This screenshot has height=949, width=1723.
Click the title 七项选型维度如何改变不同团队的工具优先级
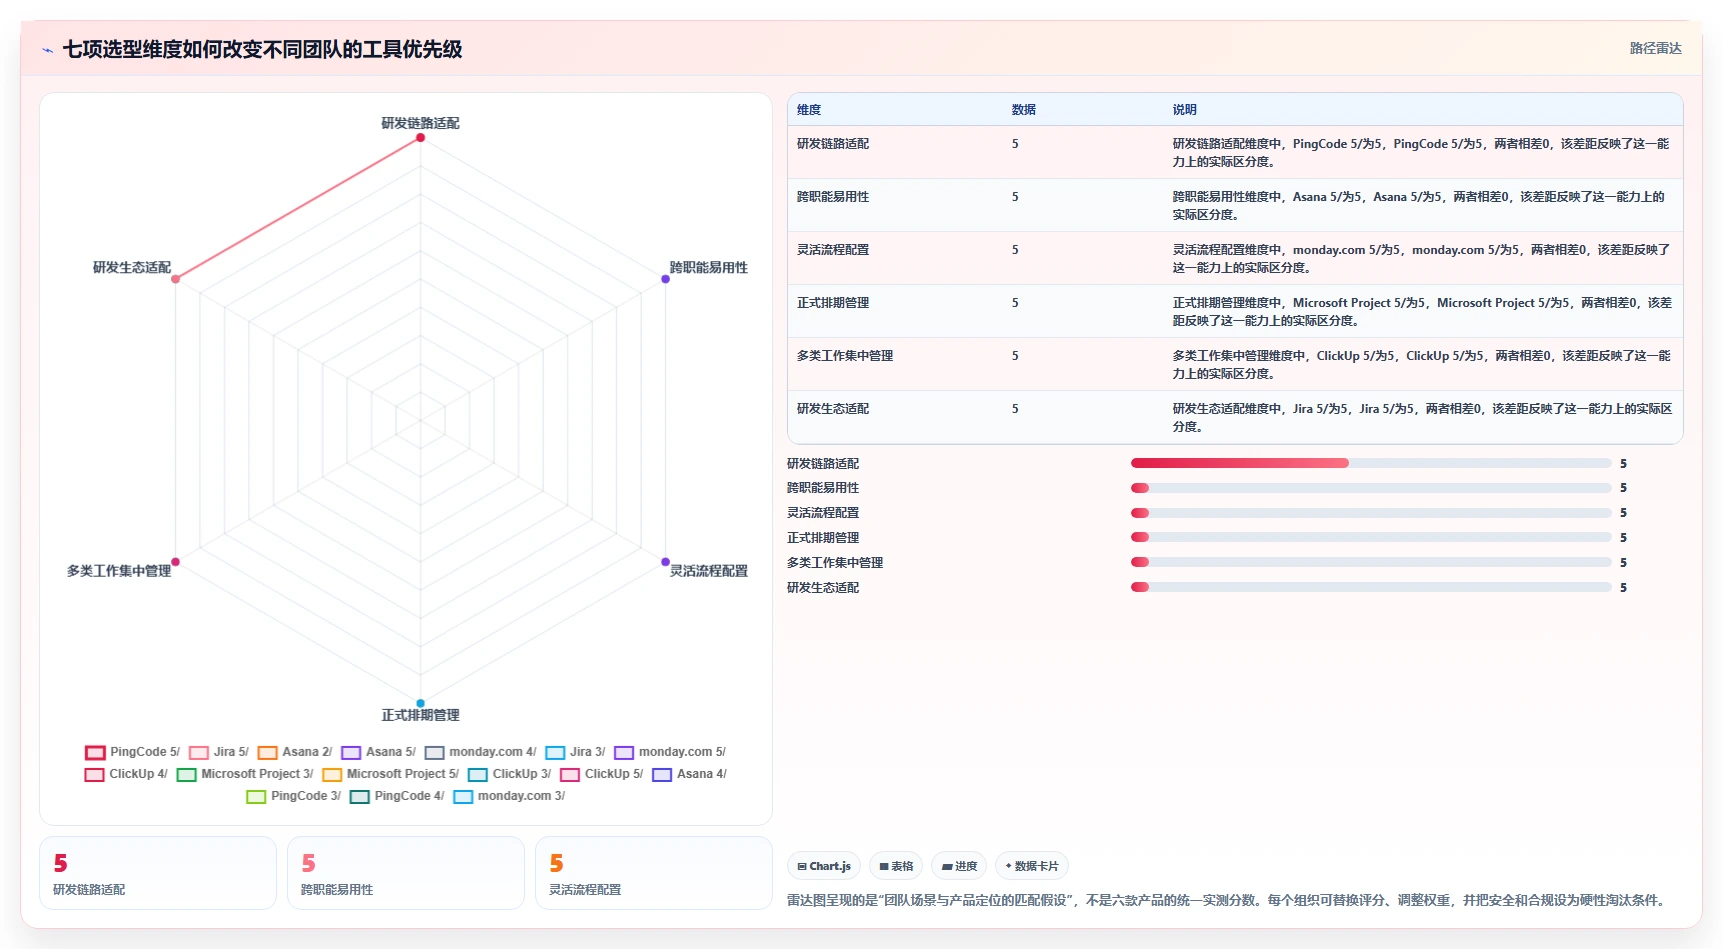[x=262, y=50]
